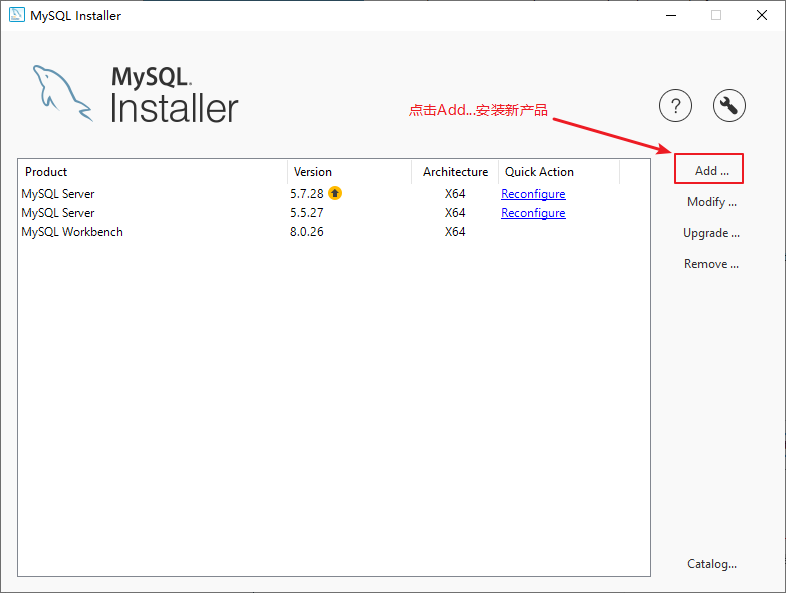Click X64 architecture in 5.5.27 row
This screenshot has height=593, width=786.
point(455,213)
